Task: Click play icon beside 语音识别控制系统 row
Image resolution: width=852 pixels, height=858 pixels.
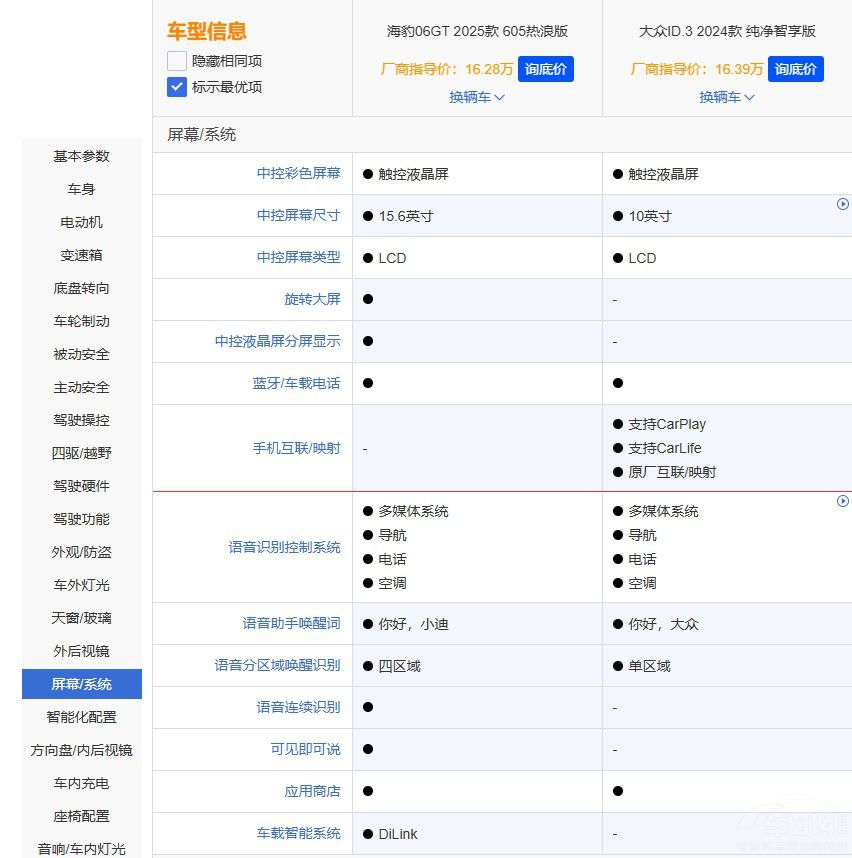Action: (x=842, y=501)
